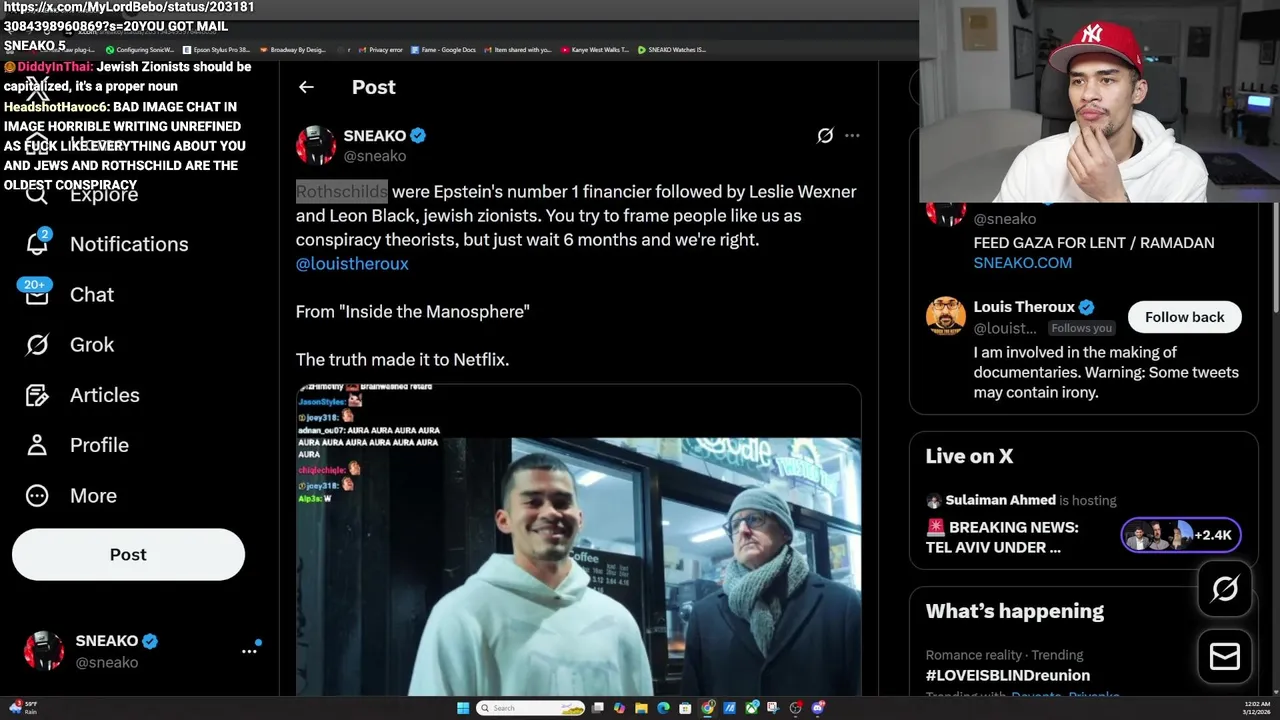Viewport: 1280px width, 720px height.
Task: Open Epson Stylus Pro bookmark
Action: point(216,49)
